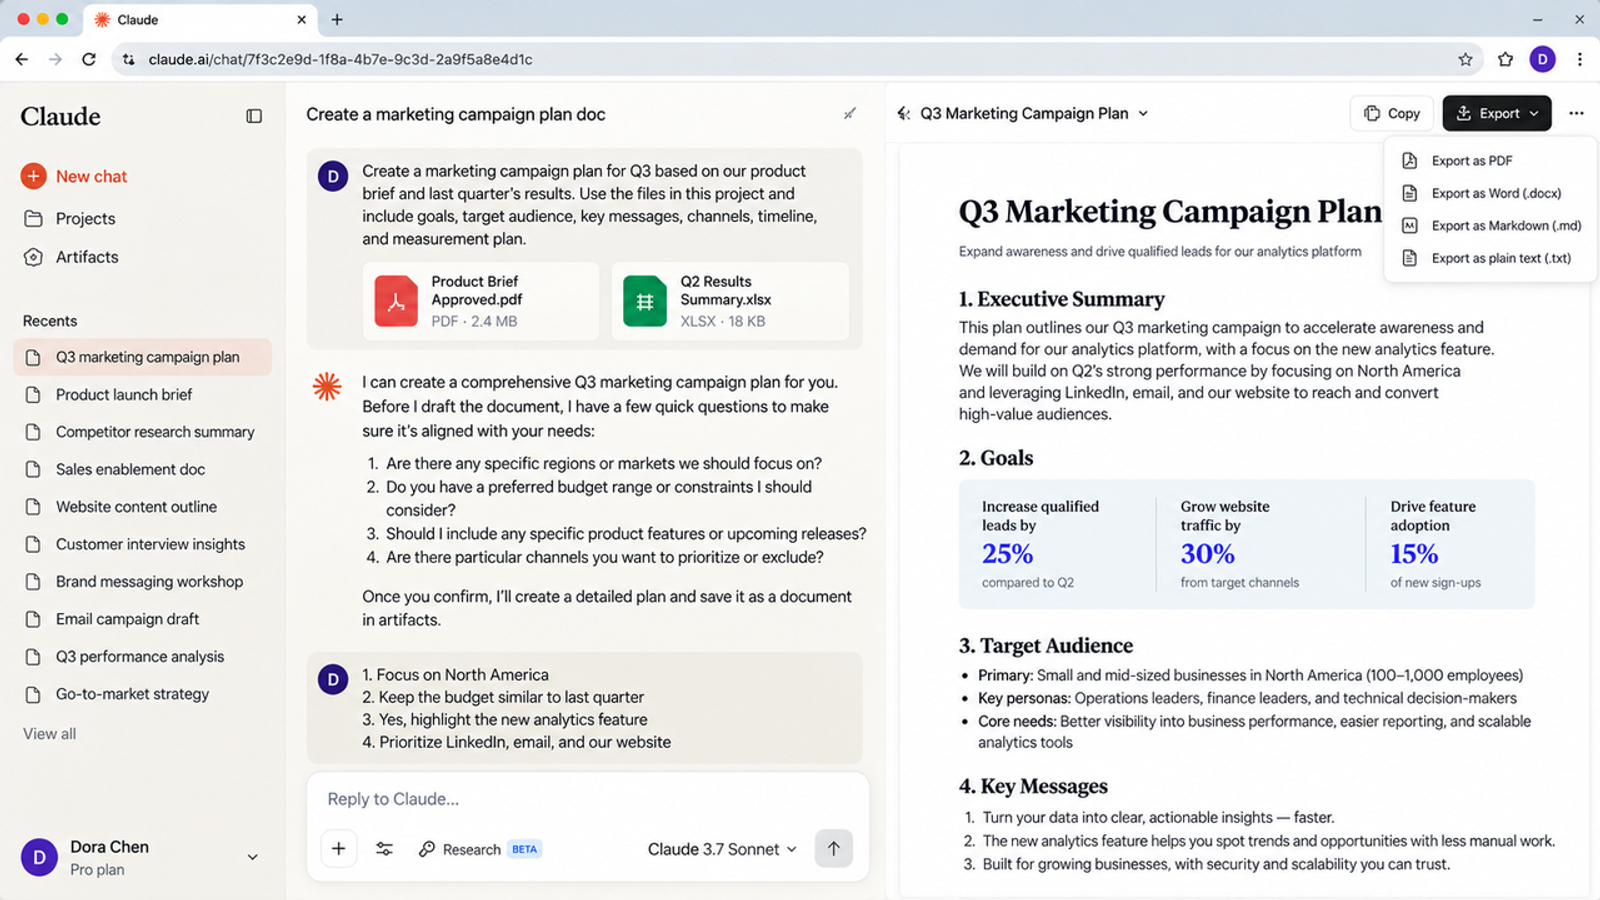1600x900 pixels.
Task: Click the plus attach button in reply box
Action: point(339,849)
